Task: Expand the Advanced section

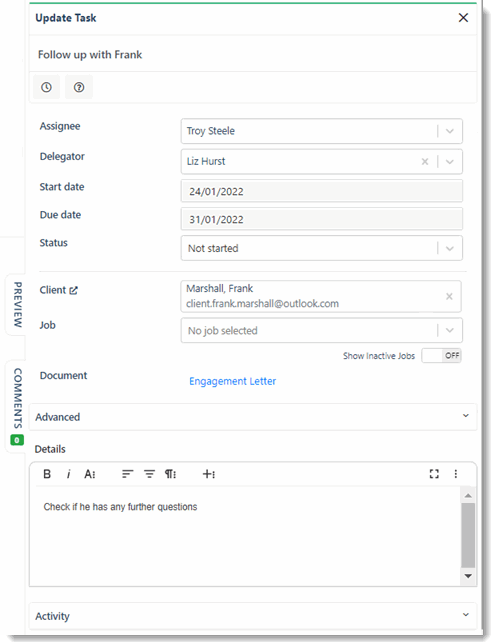Action: click(253, 417)
